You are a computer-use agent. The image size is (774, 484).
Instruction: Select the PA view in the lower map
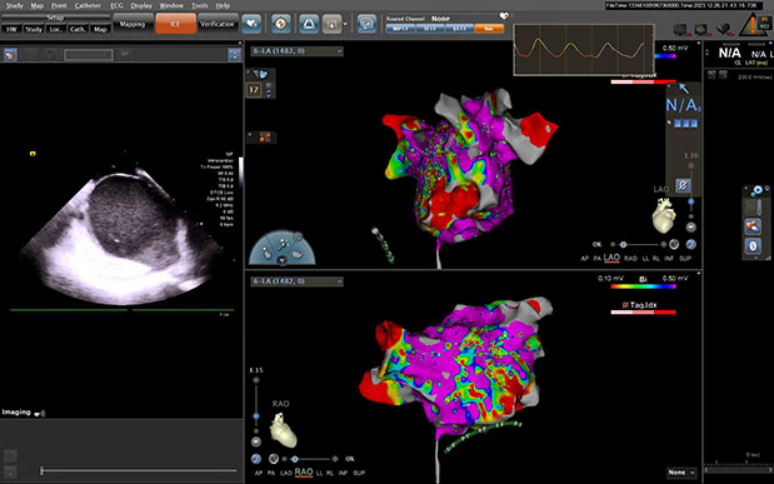pos(273,472)
